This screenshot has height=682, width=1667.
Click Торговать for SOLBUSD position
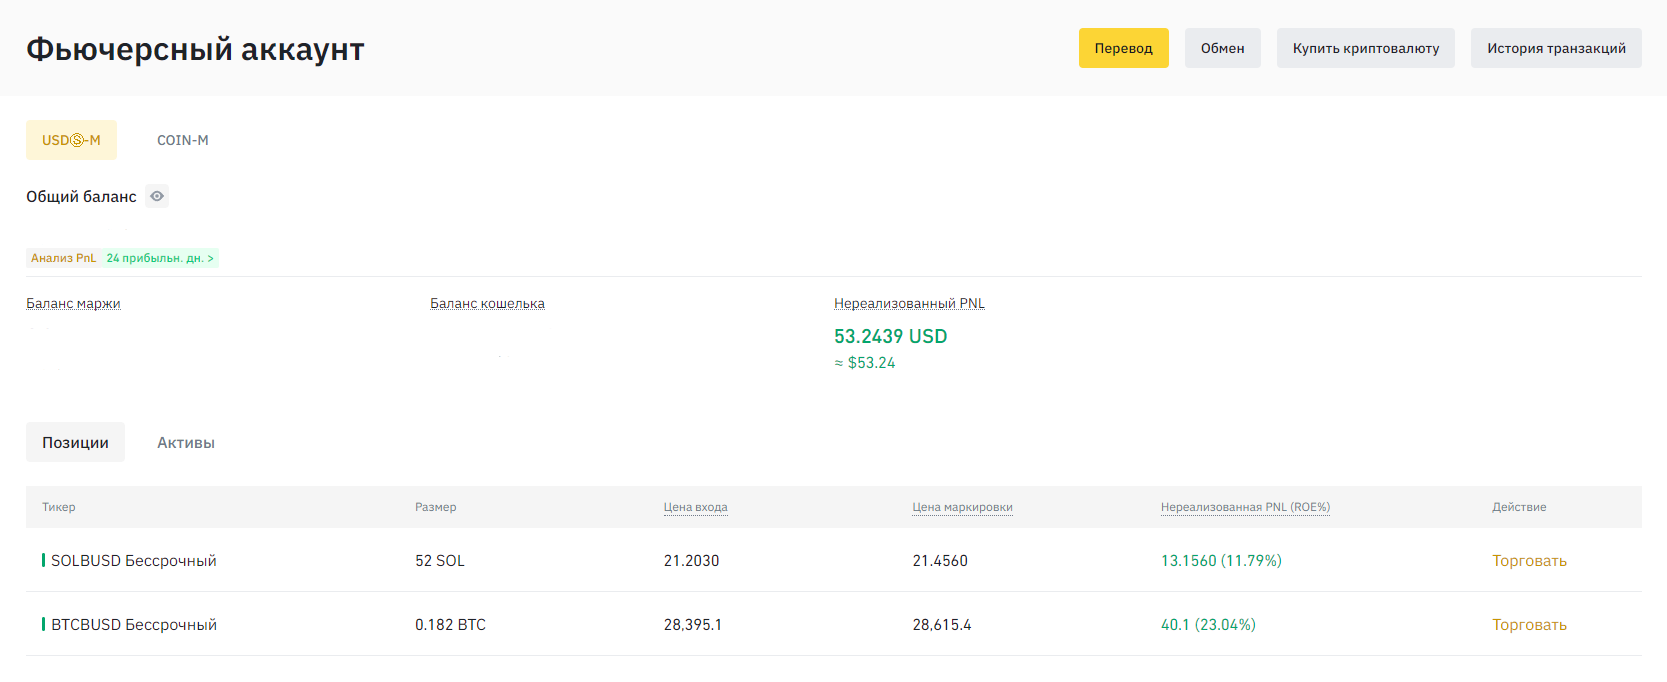(x=1529, y=561)
